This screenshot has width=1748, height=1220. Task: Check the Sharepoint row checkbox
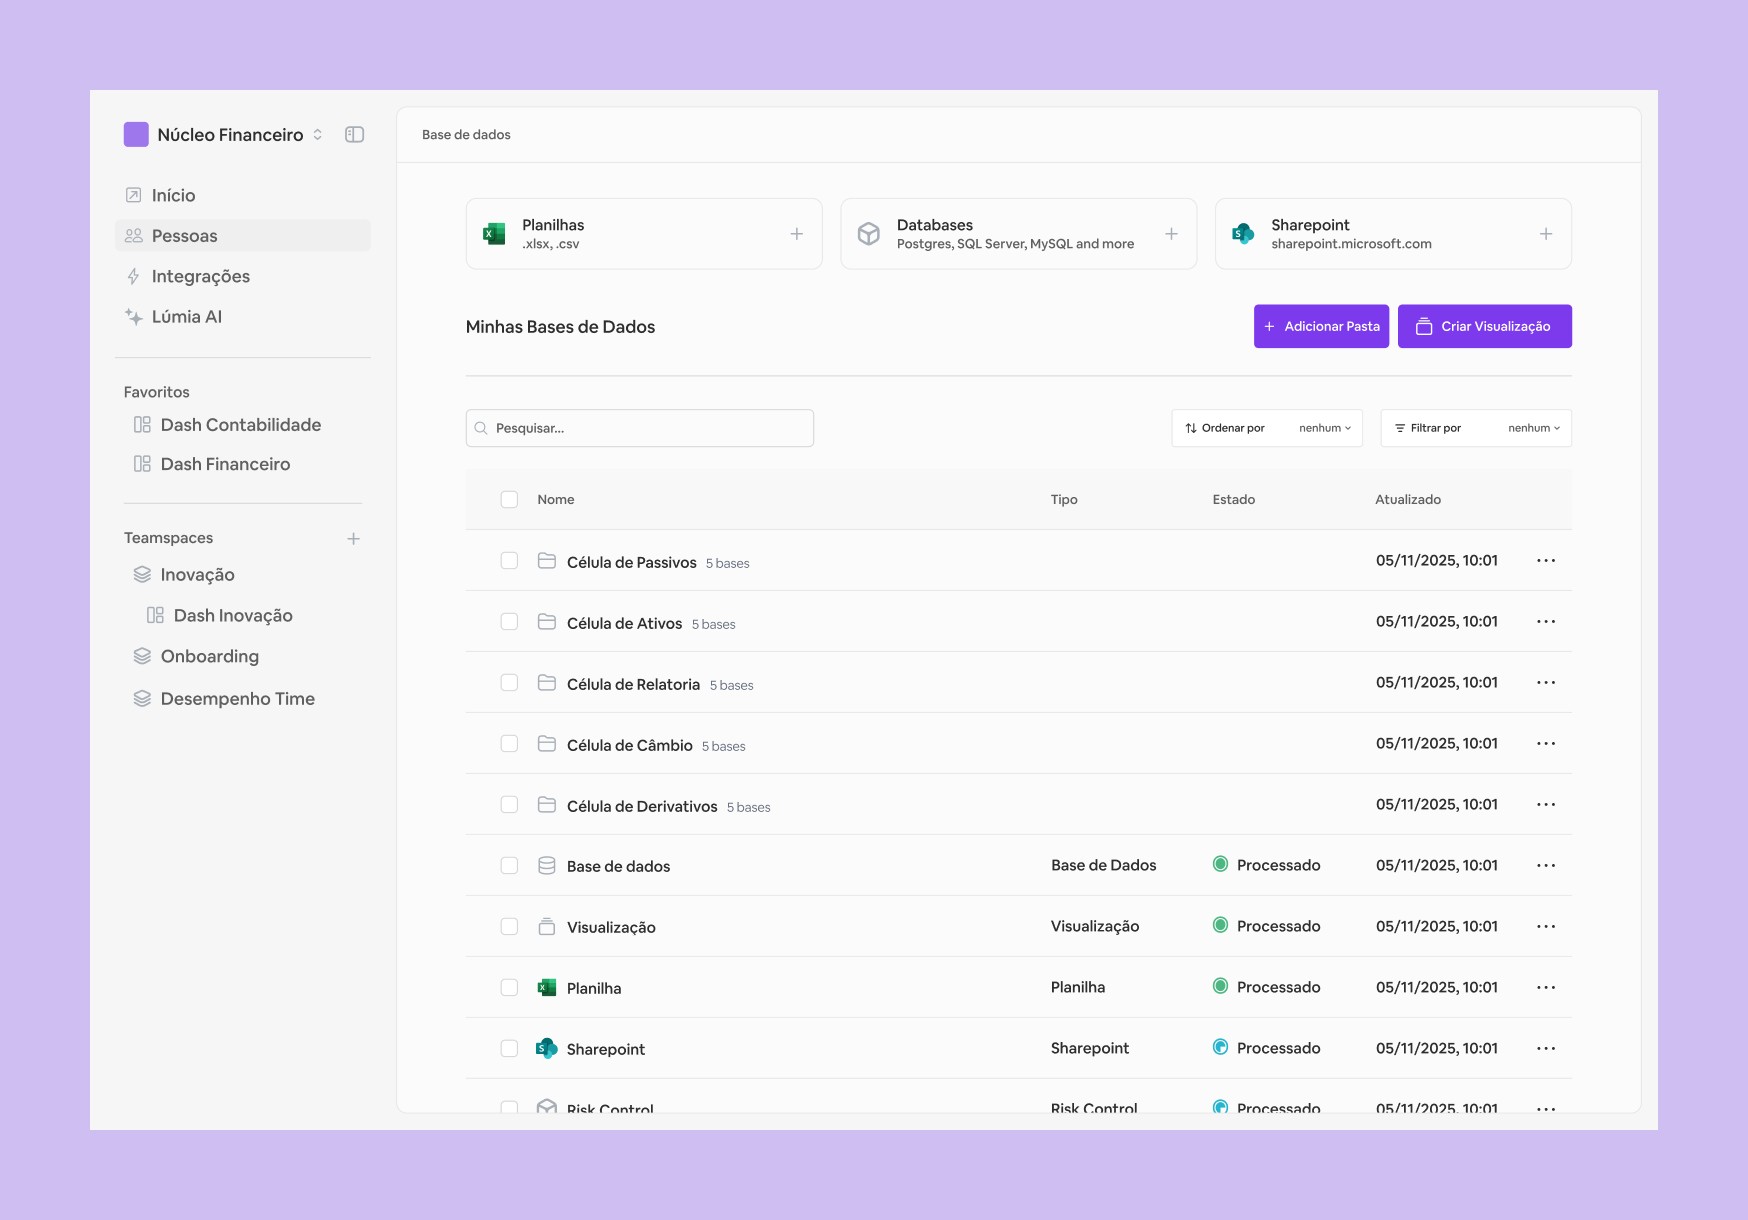pyautogui.click(x=509, y=1049)
